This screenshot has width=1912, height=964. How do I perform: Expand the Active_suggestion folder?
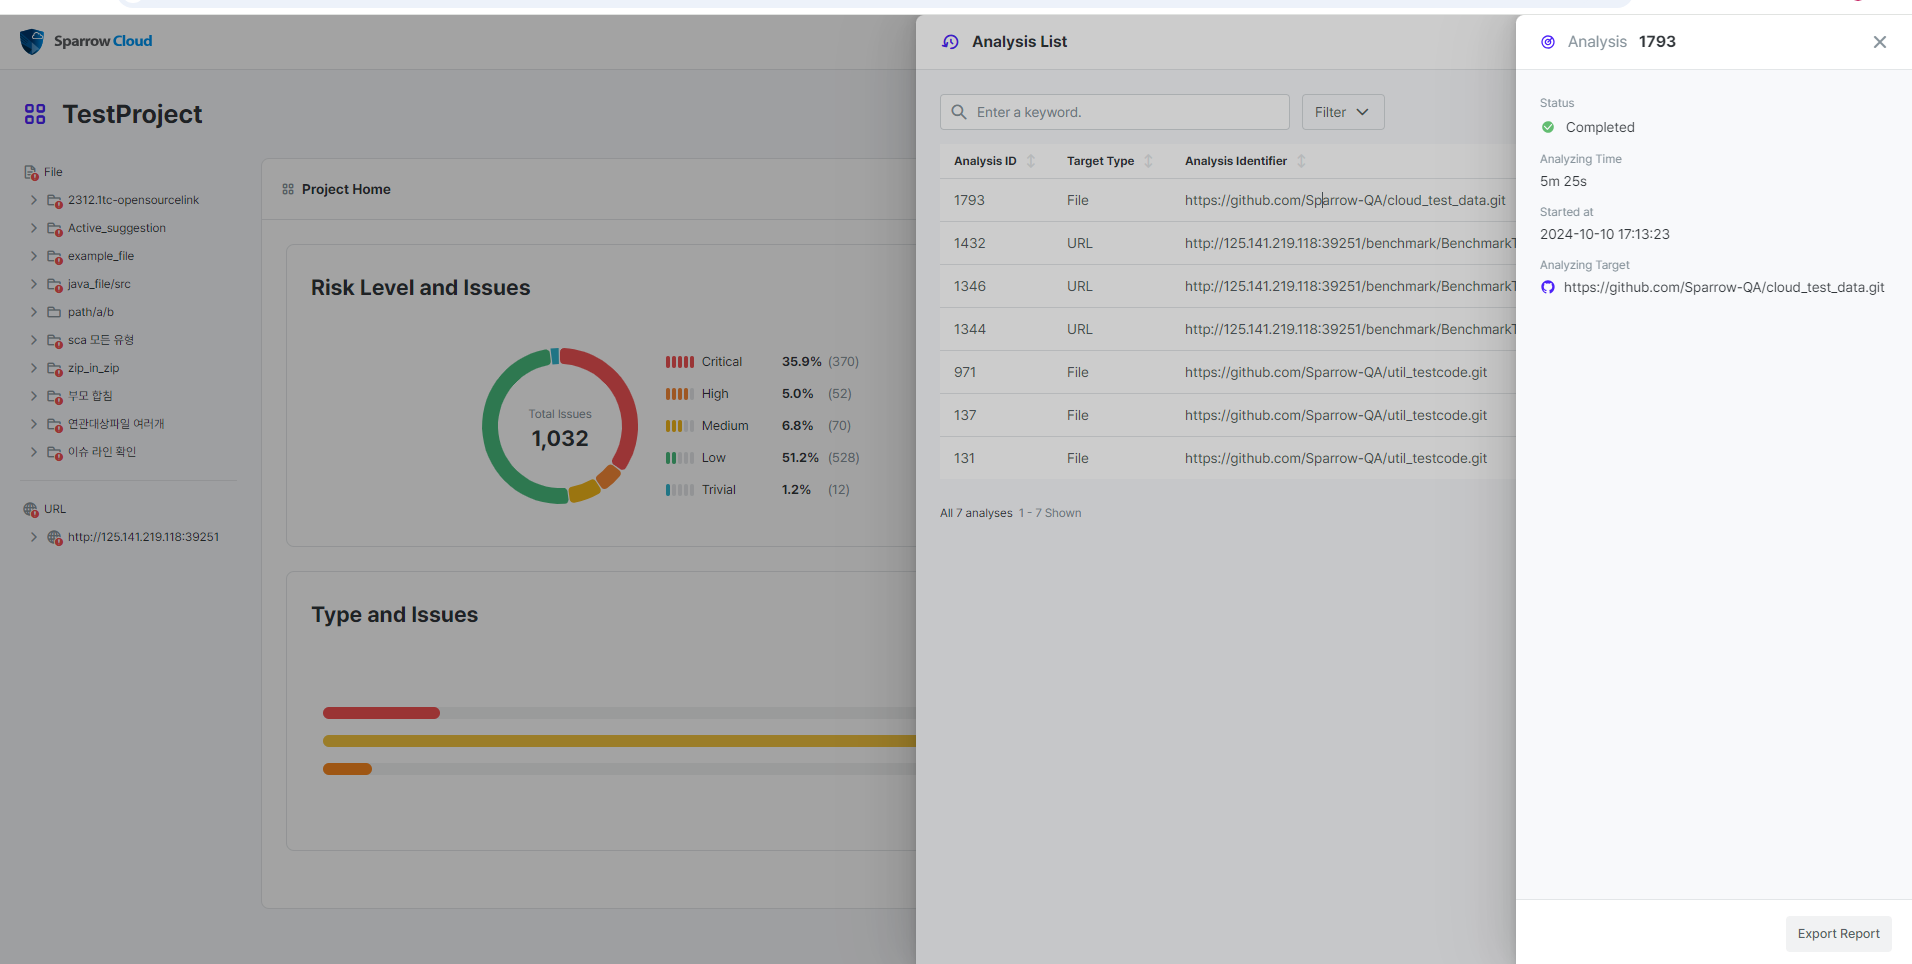click(34, 228)
